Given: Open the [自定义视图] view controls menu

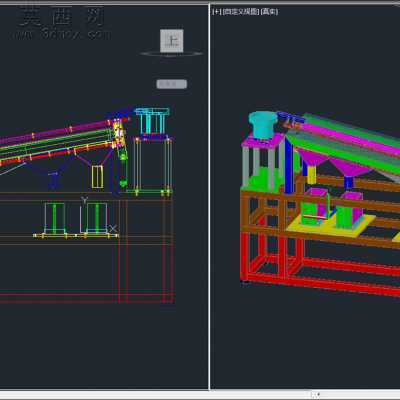Looking at the screenshot, I should [241, 12].
